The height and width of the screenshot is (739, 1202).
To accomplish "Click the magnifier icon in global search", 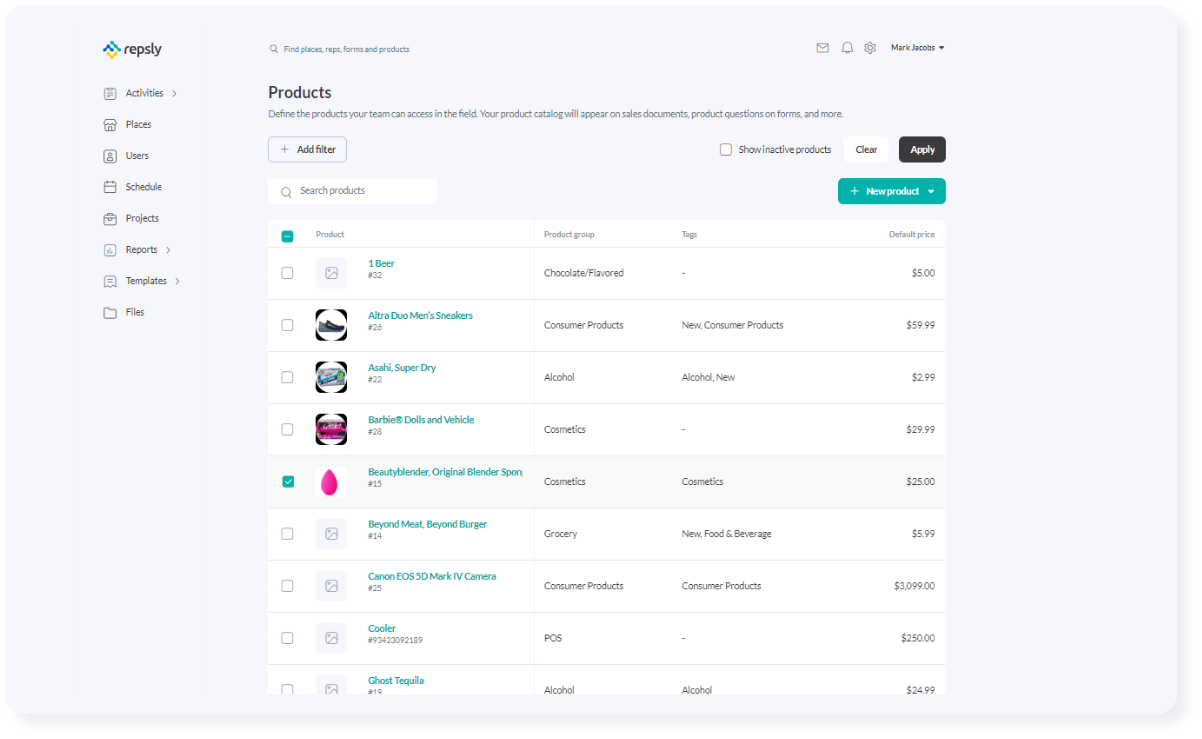I will (274, 49).
